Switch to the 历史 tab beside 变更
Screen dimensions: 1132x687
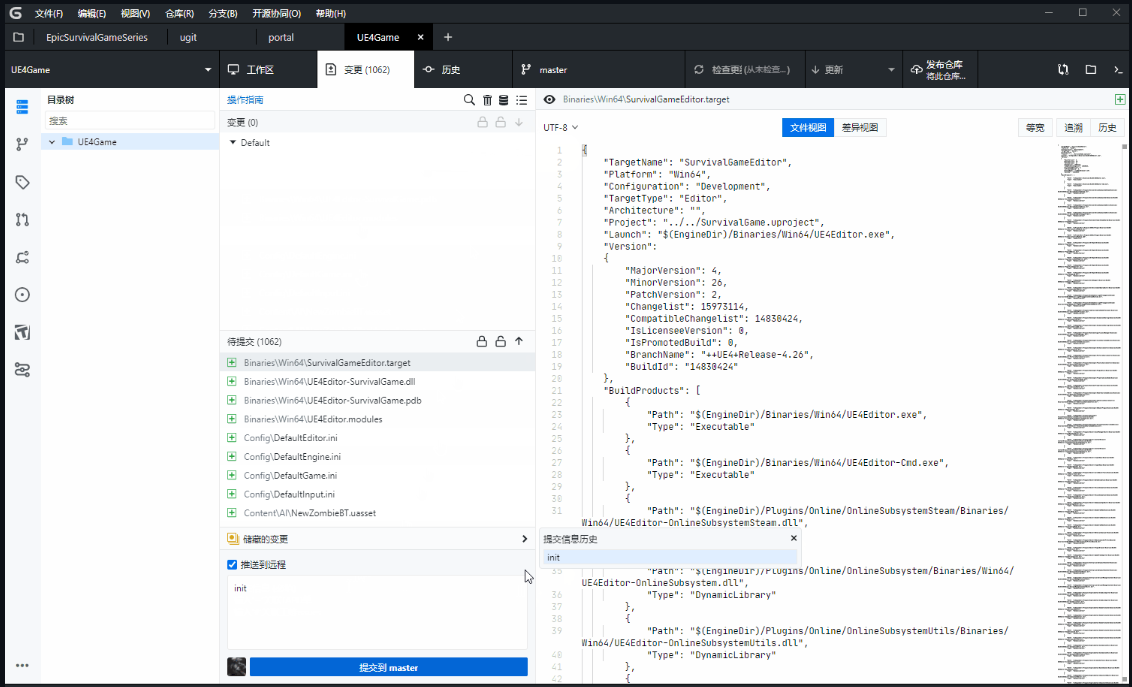(x=463, y=69)
